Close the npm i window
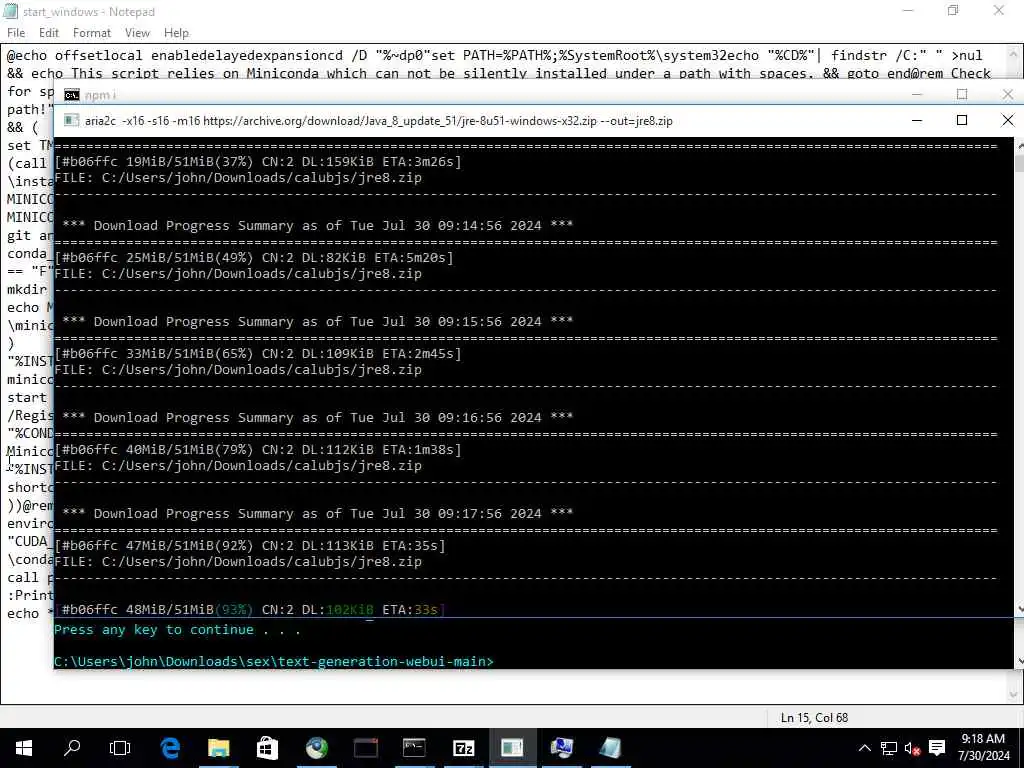Screen dimensions: 1024x768 tap(1008, 95)
